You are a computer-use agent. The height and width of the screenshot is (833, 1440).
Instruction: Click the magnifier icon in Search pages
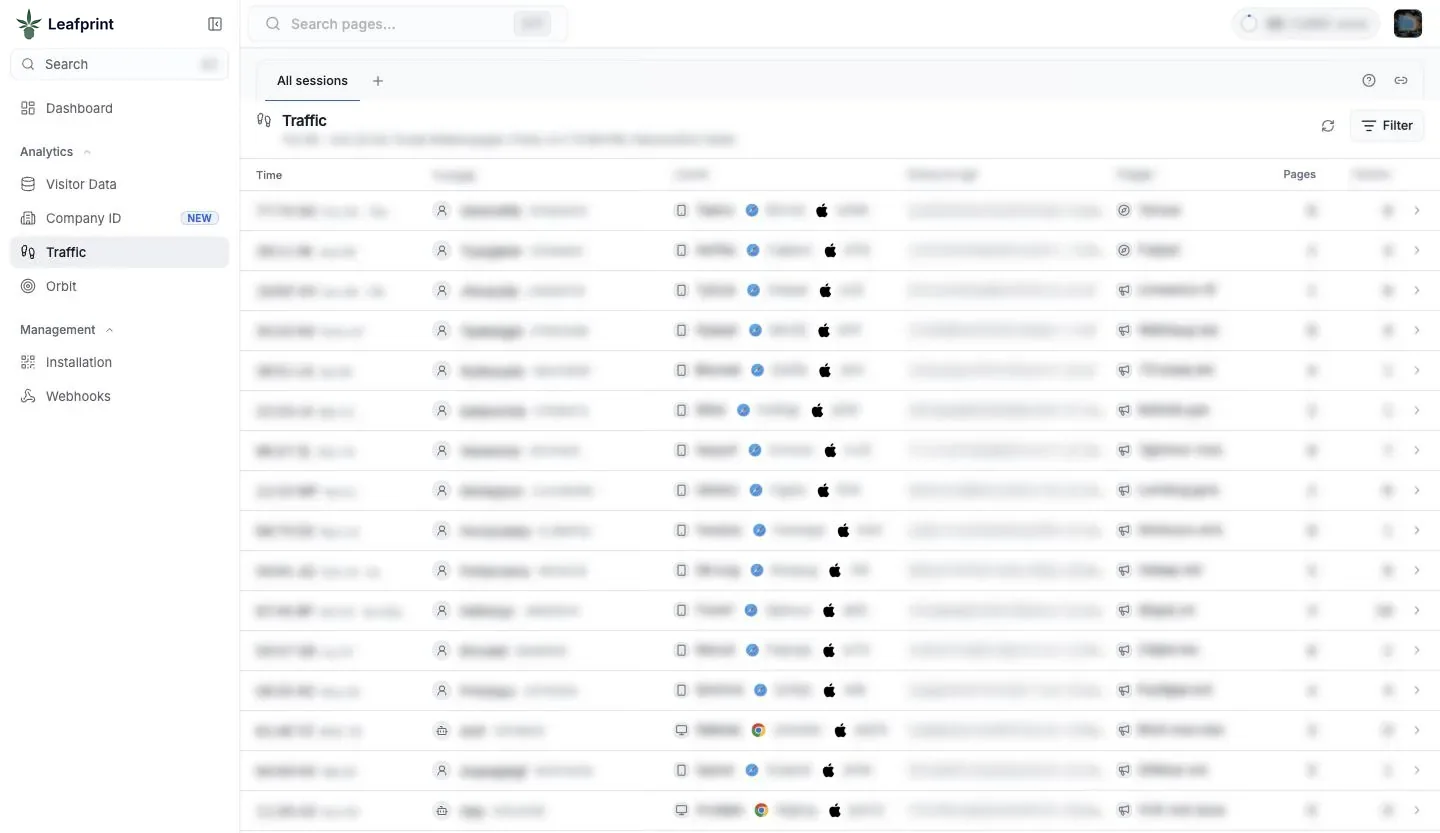272,24
